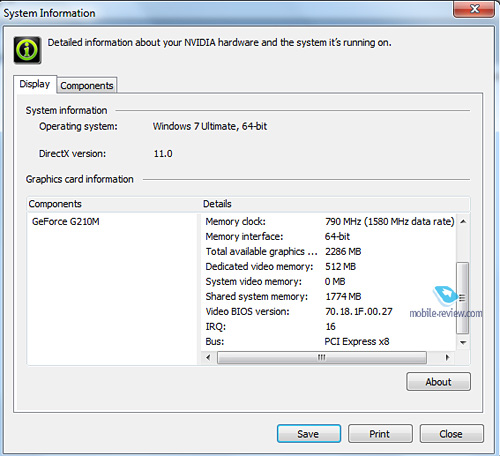Image resolution: width=500 pixels, height=456 pixels.
Task: Select GeForce G210M in components list
Action: (66, 222)
